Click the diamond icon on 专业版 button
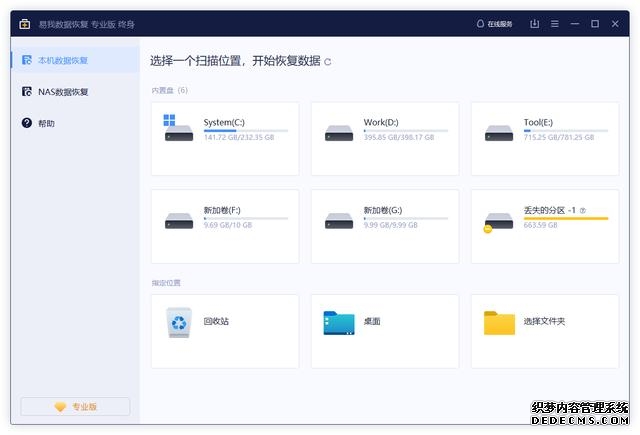This screenshot has height=435, width=640. click(x=60, y=407)
